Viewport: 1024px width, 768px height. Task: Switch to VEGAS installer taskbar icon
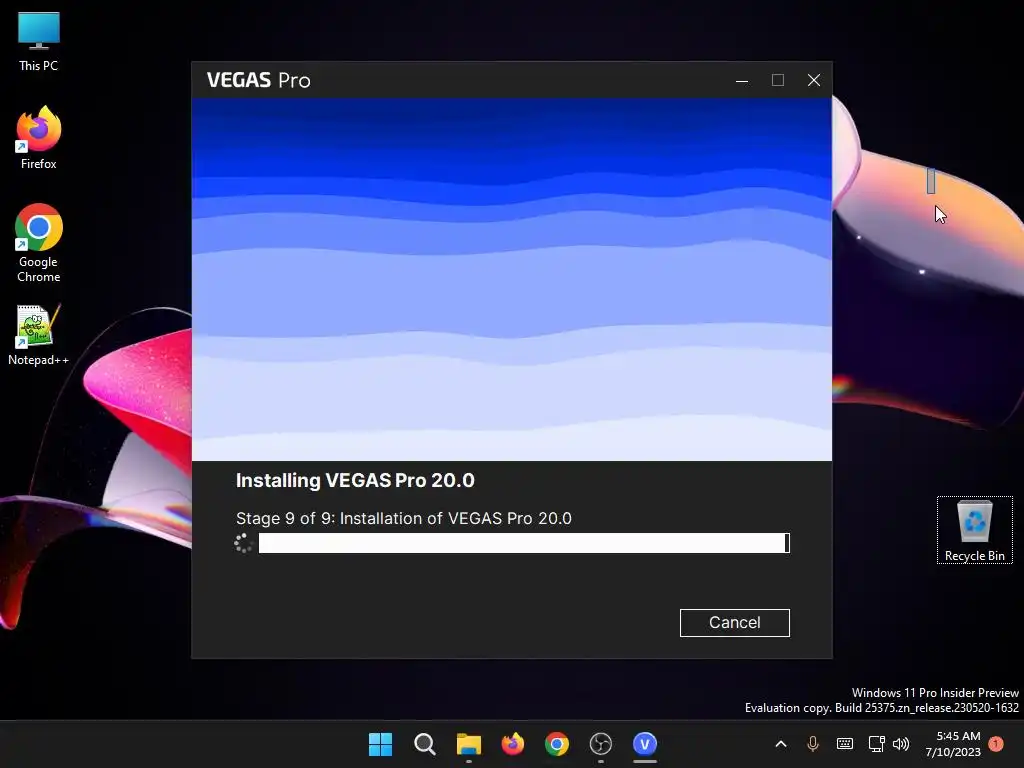(645, 744)
